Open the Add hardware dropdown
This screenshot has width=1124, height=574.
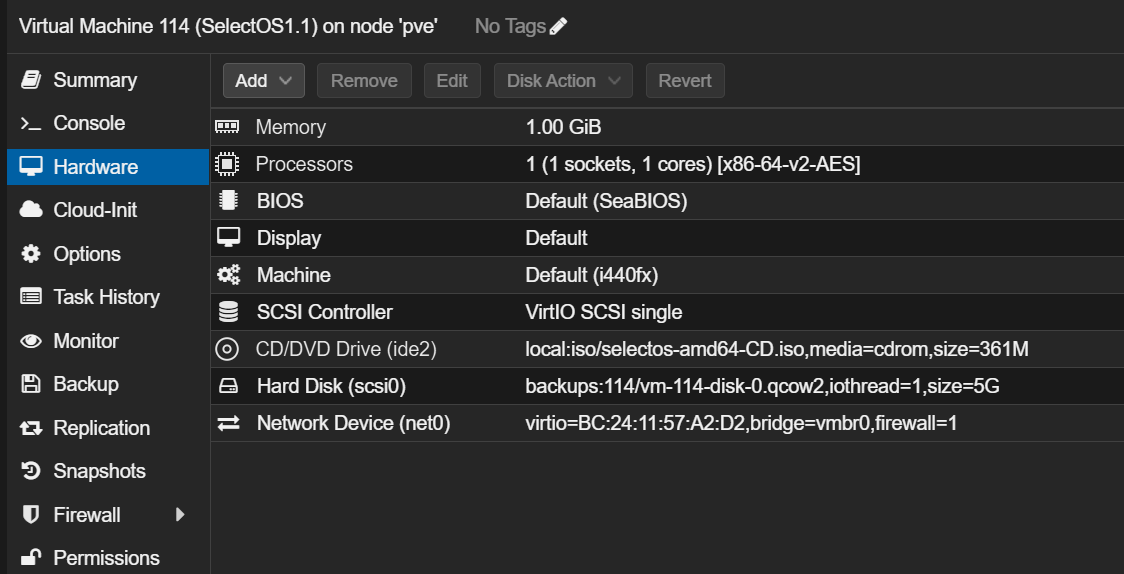pyautogui.click(x=263, y=81)
